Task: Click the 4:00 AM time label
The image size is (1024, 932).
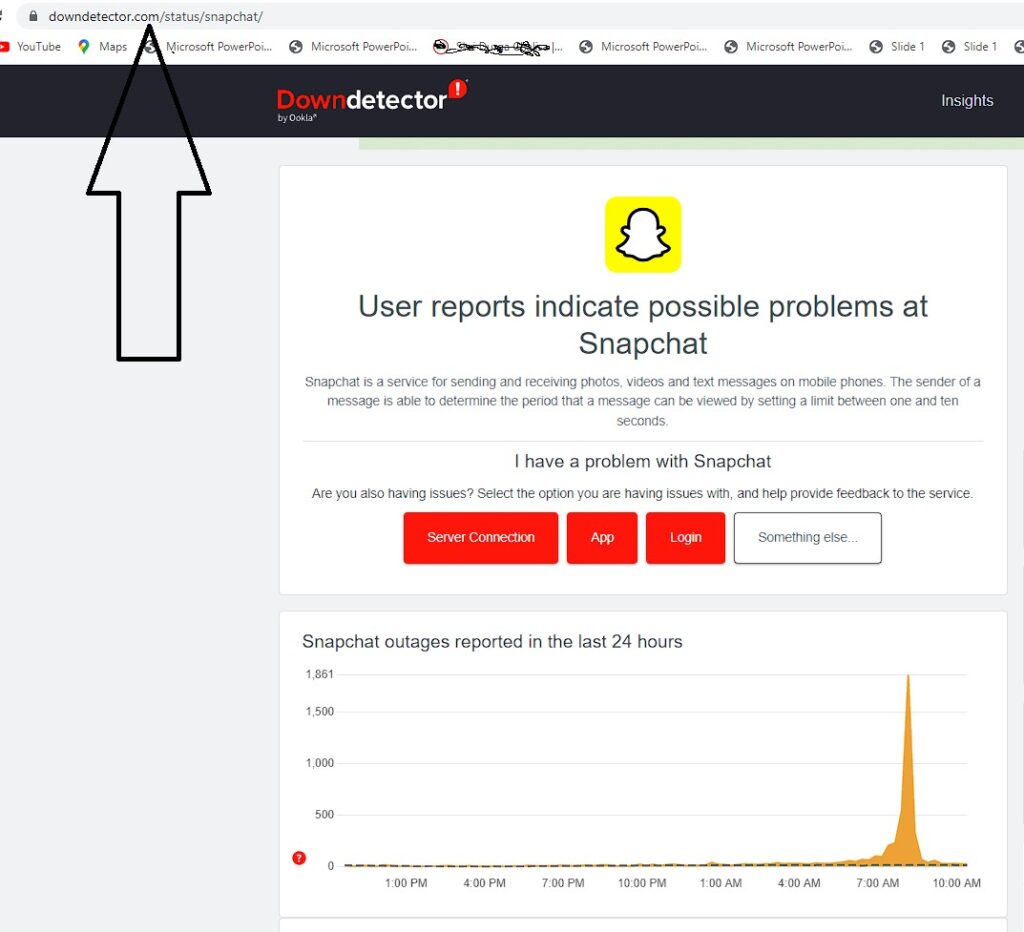Action: point(799,883)
